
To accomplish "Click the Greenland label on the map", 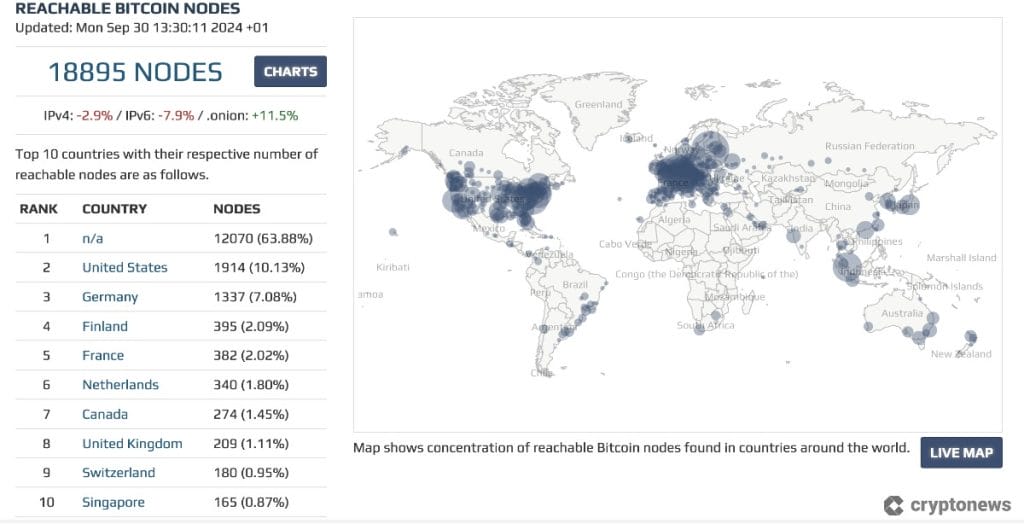I will 598,104.
